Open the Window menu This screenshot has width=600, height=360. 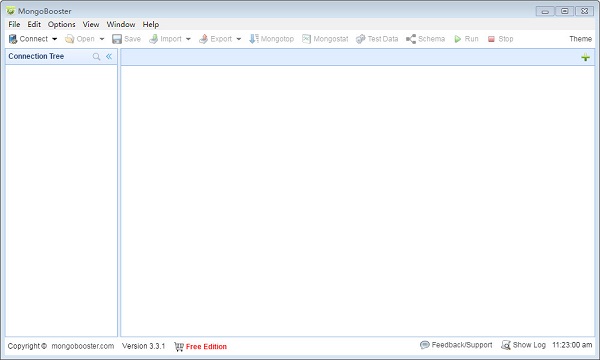click(x=121, y=24)
